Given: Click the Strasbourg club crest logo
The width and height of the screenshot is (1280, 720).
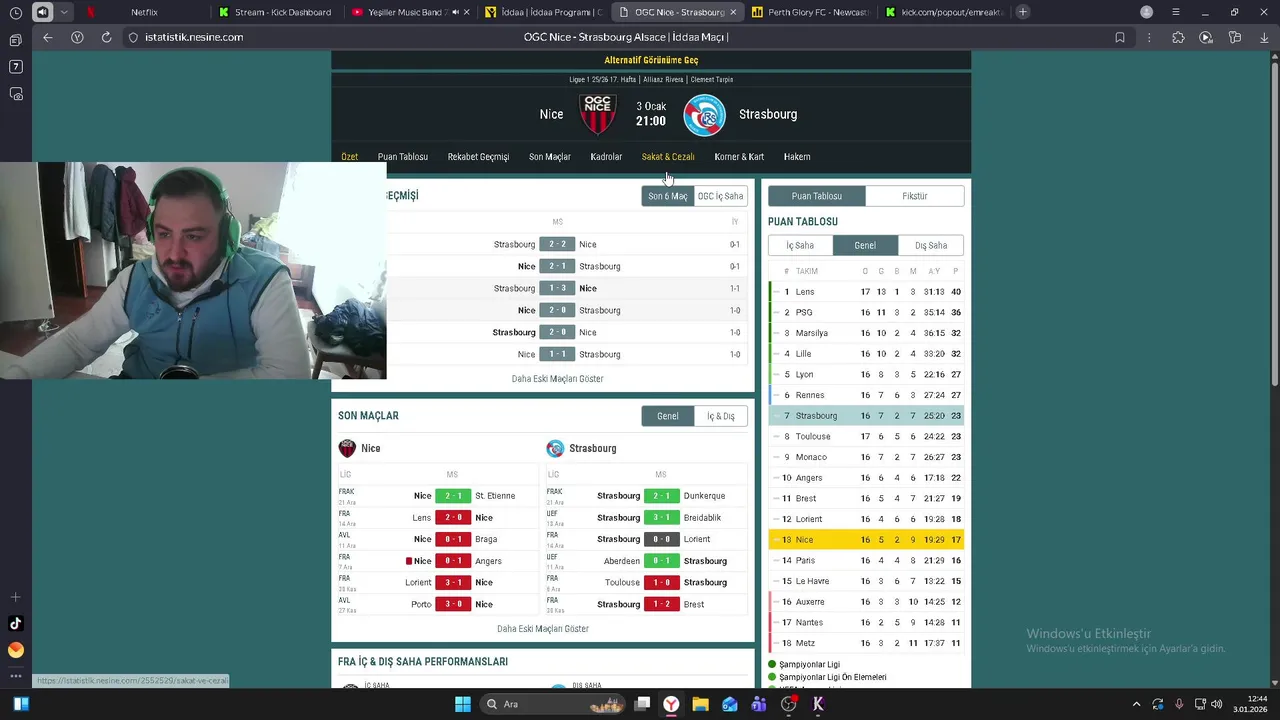Looking at the screenshot, I should pyautogui.click(x=705, y=115).
